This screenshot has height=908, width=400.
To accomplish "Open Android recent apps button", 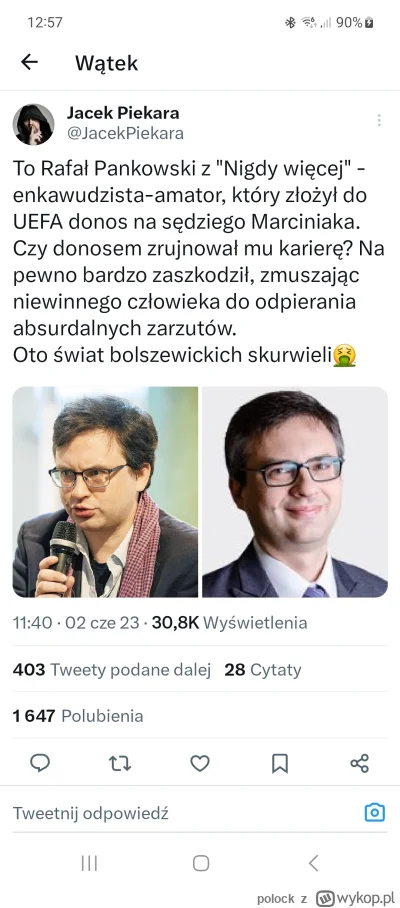I will click(89, 864).
